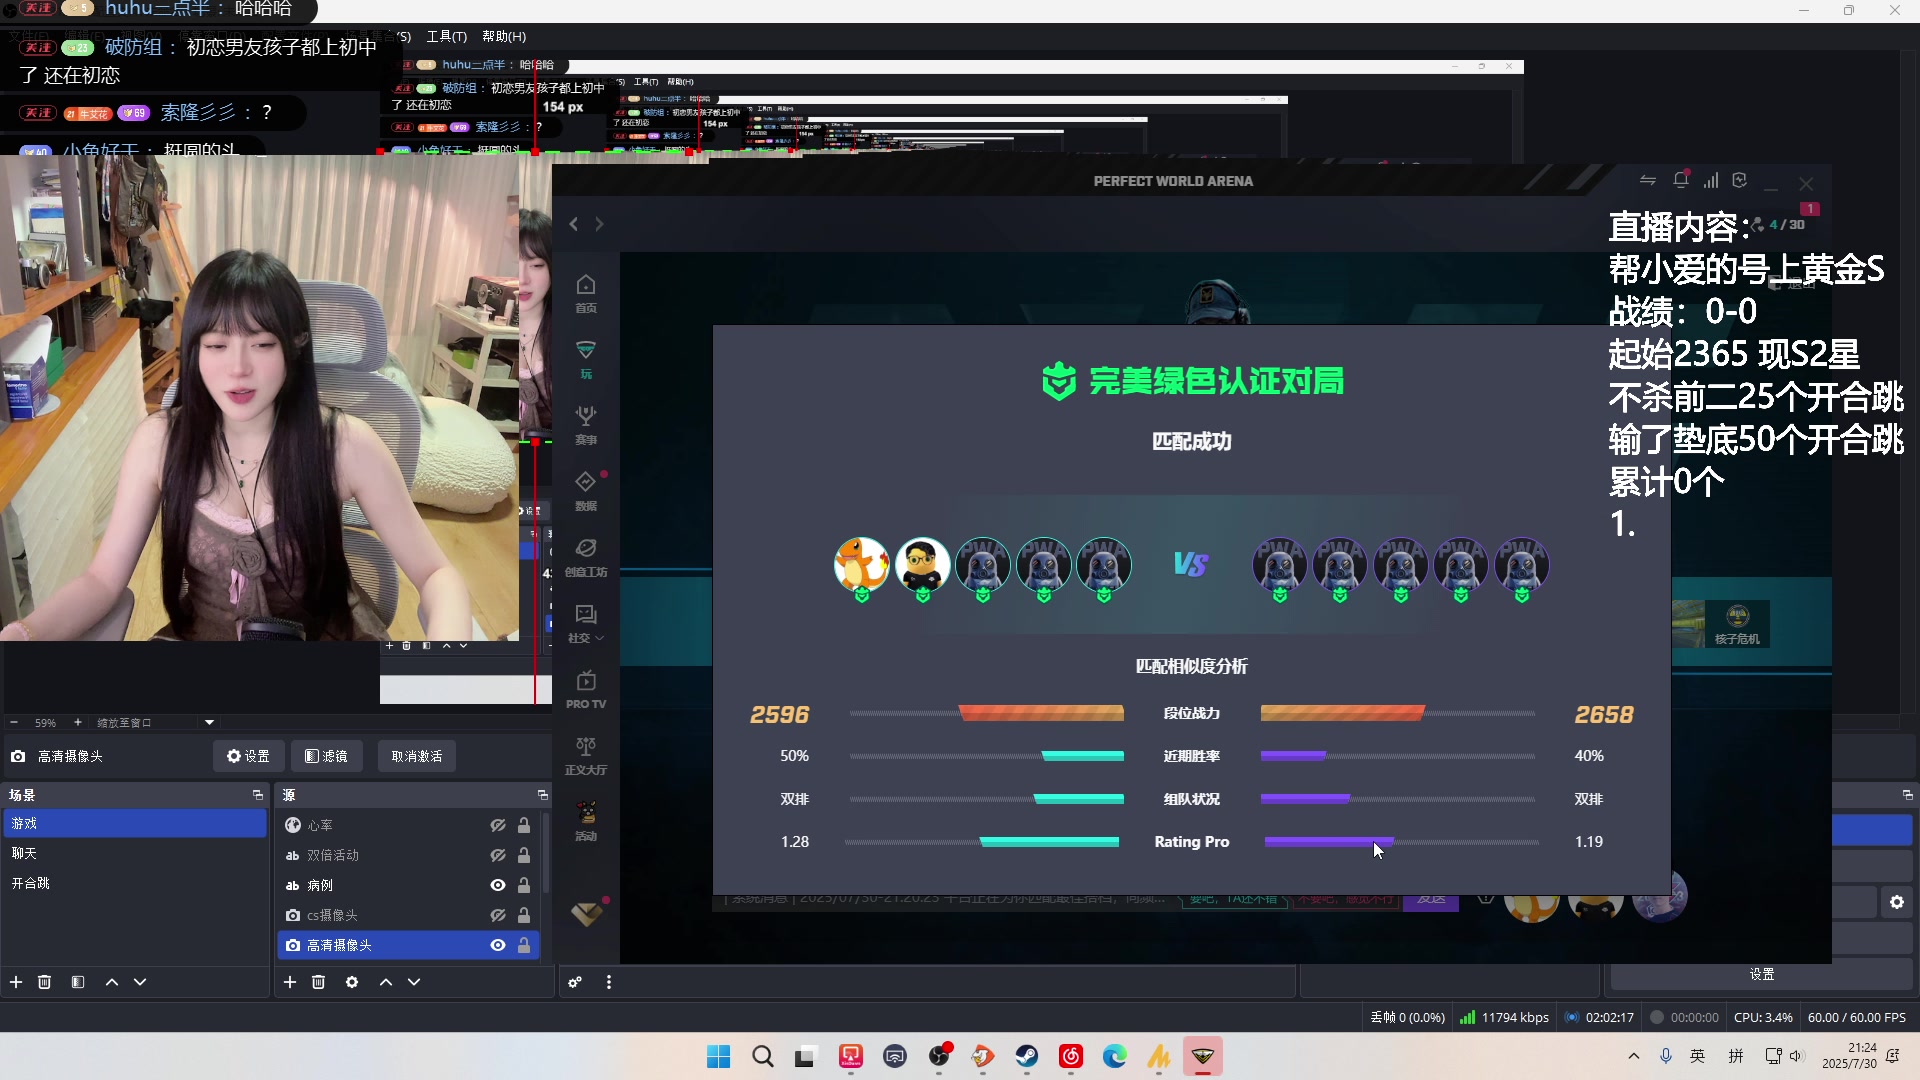
Task: Click 英 input language indicator
Action: pos(1698,1056)
